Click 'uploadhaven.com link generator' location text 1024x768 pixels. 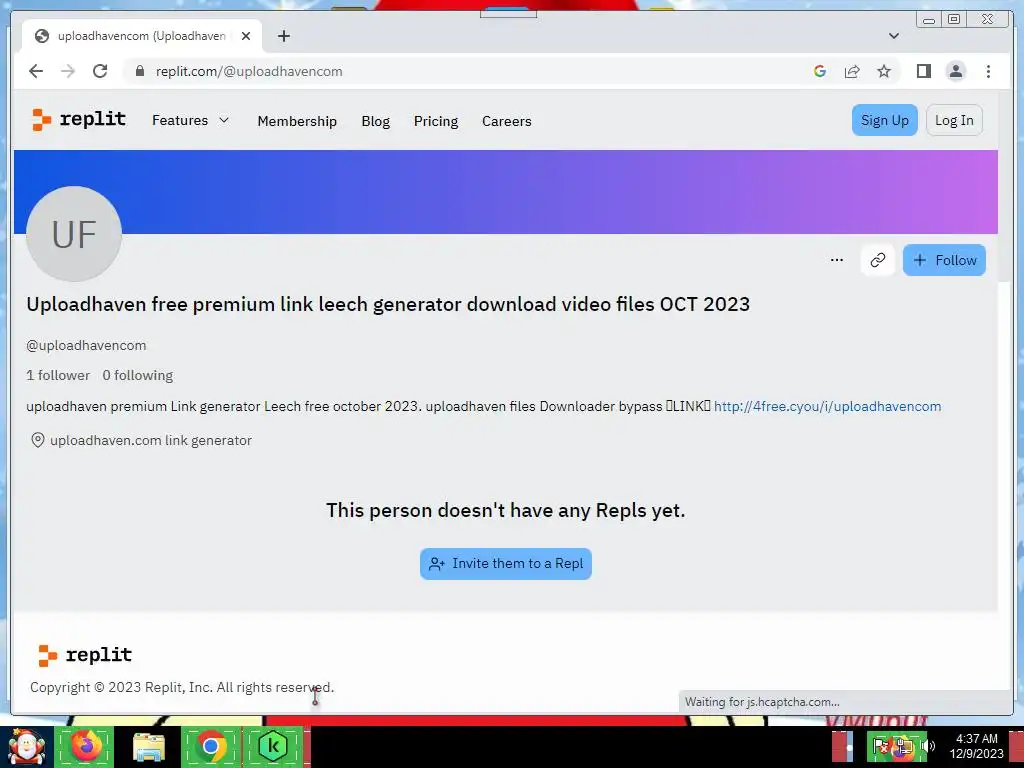[x=151, y=440]
